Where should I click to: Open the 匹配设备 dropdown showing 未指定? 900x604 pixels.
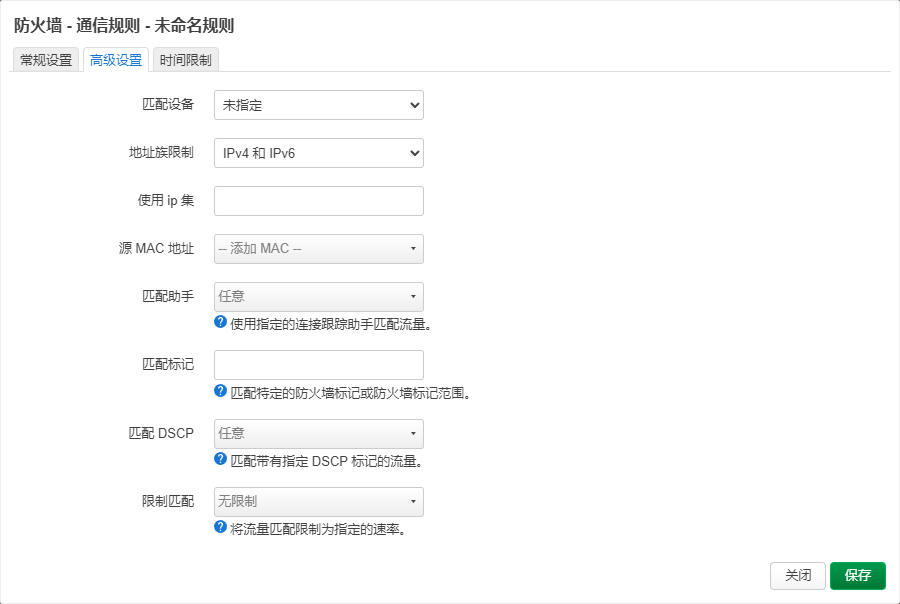318,105
